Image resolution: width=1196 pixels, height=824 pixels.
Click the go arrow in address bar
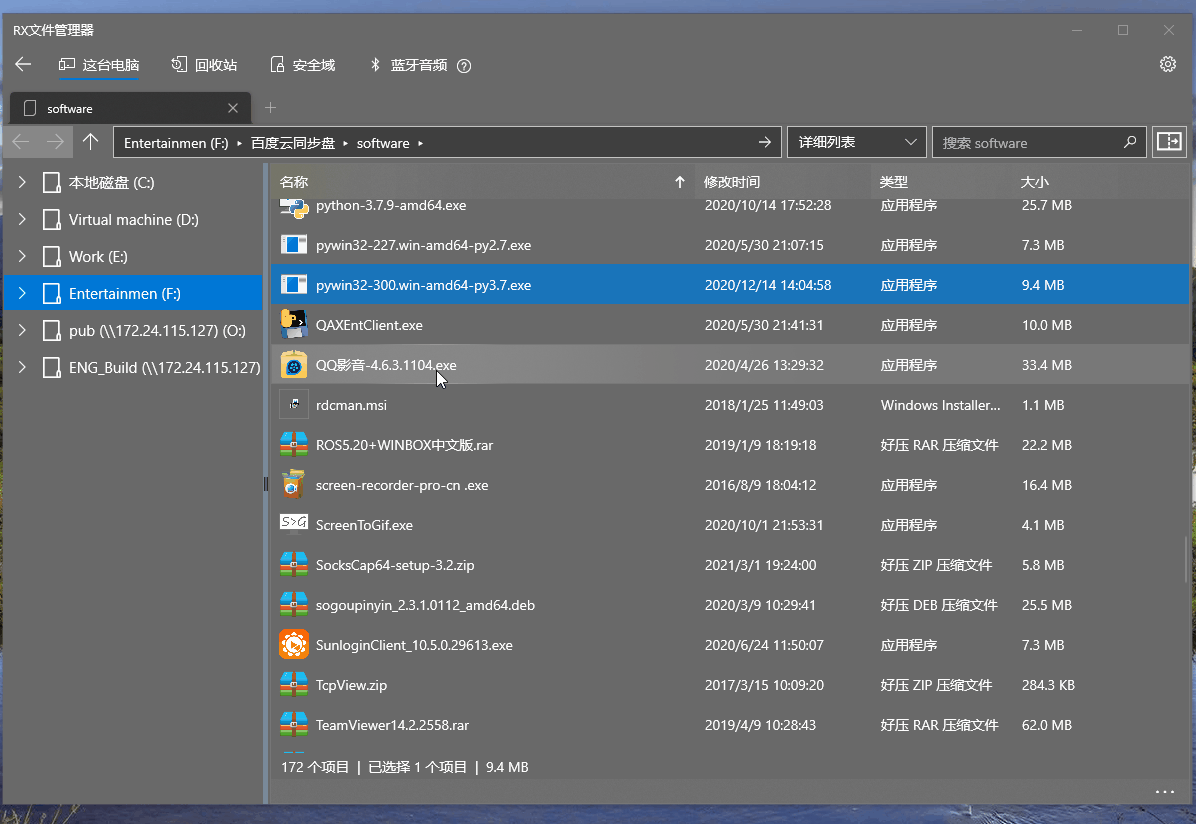(764, 143)
